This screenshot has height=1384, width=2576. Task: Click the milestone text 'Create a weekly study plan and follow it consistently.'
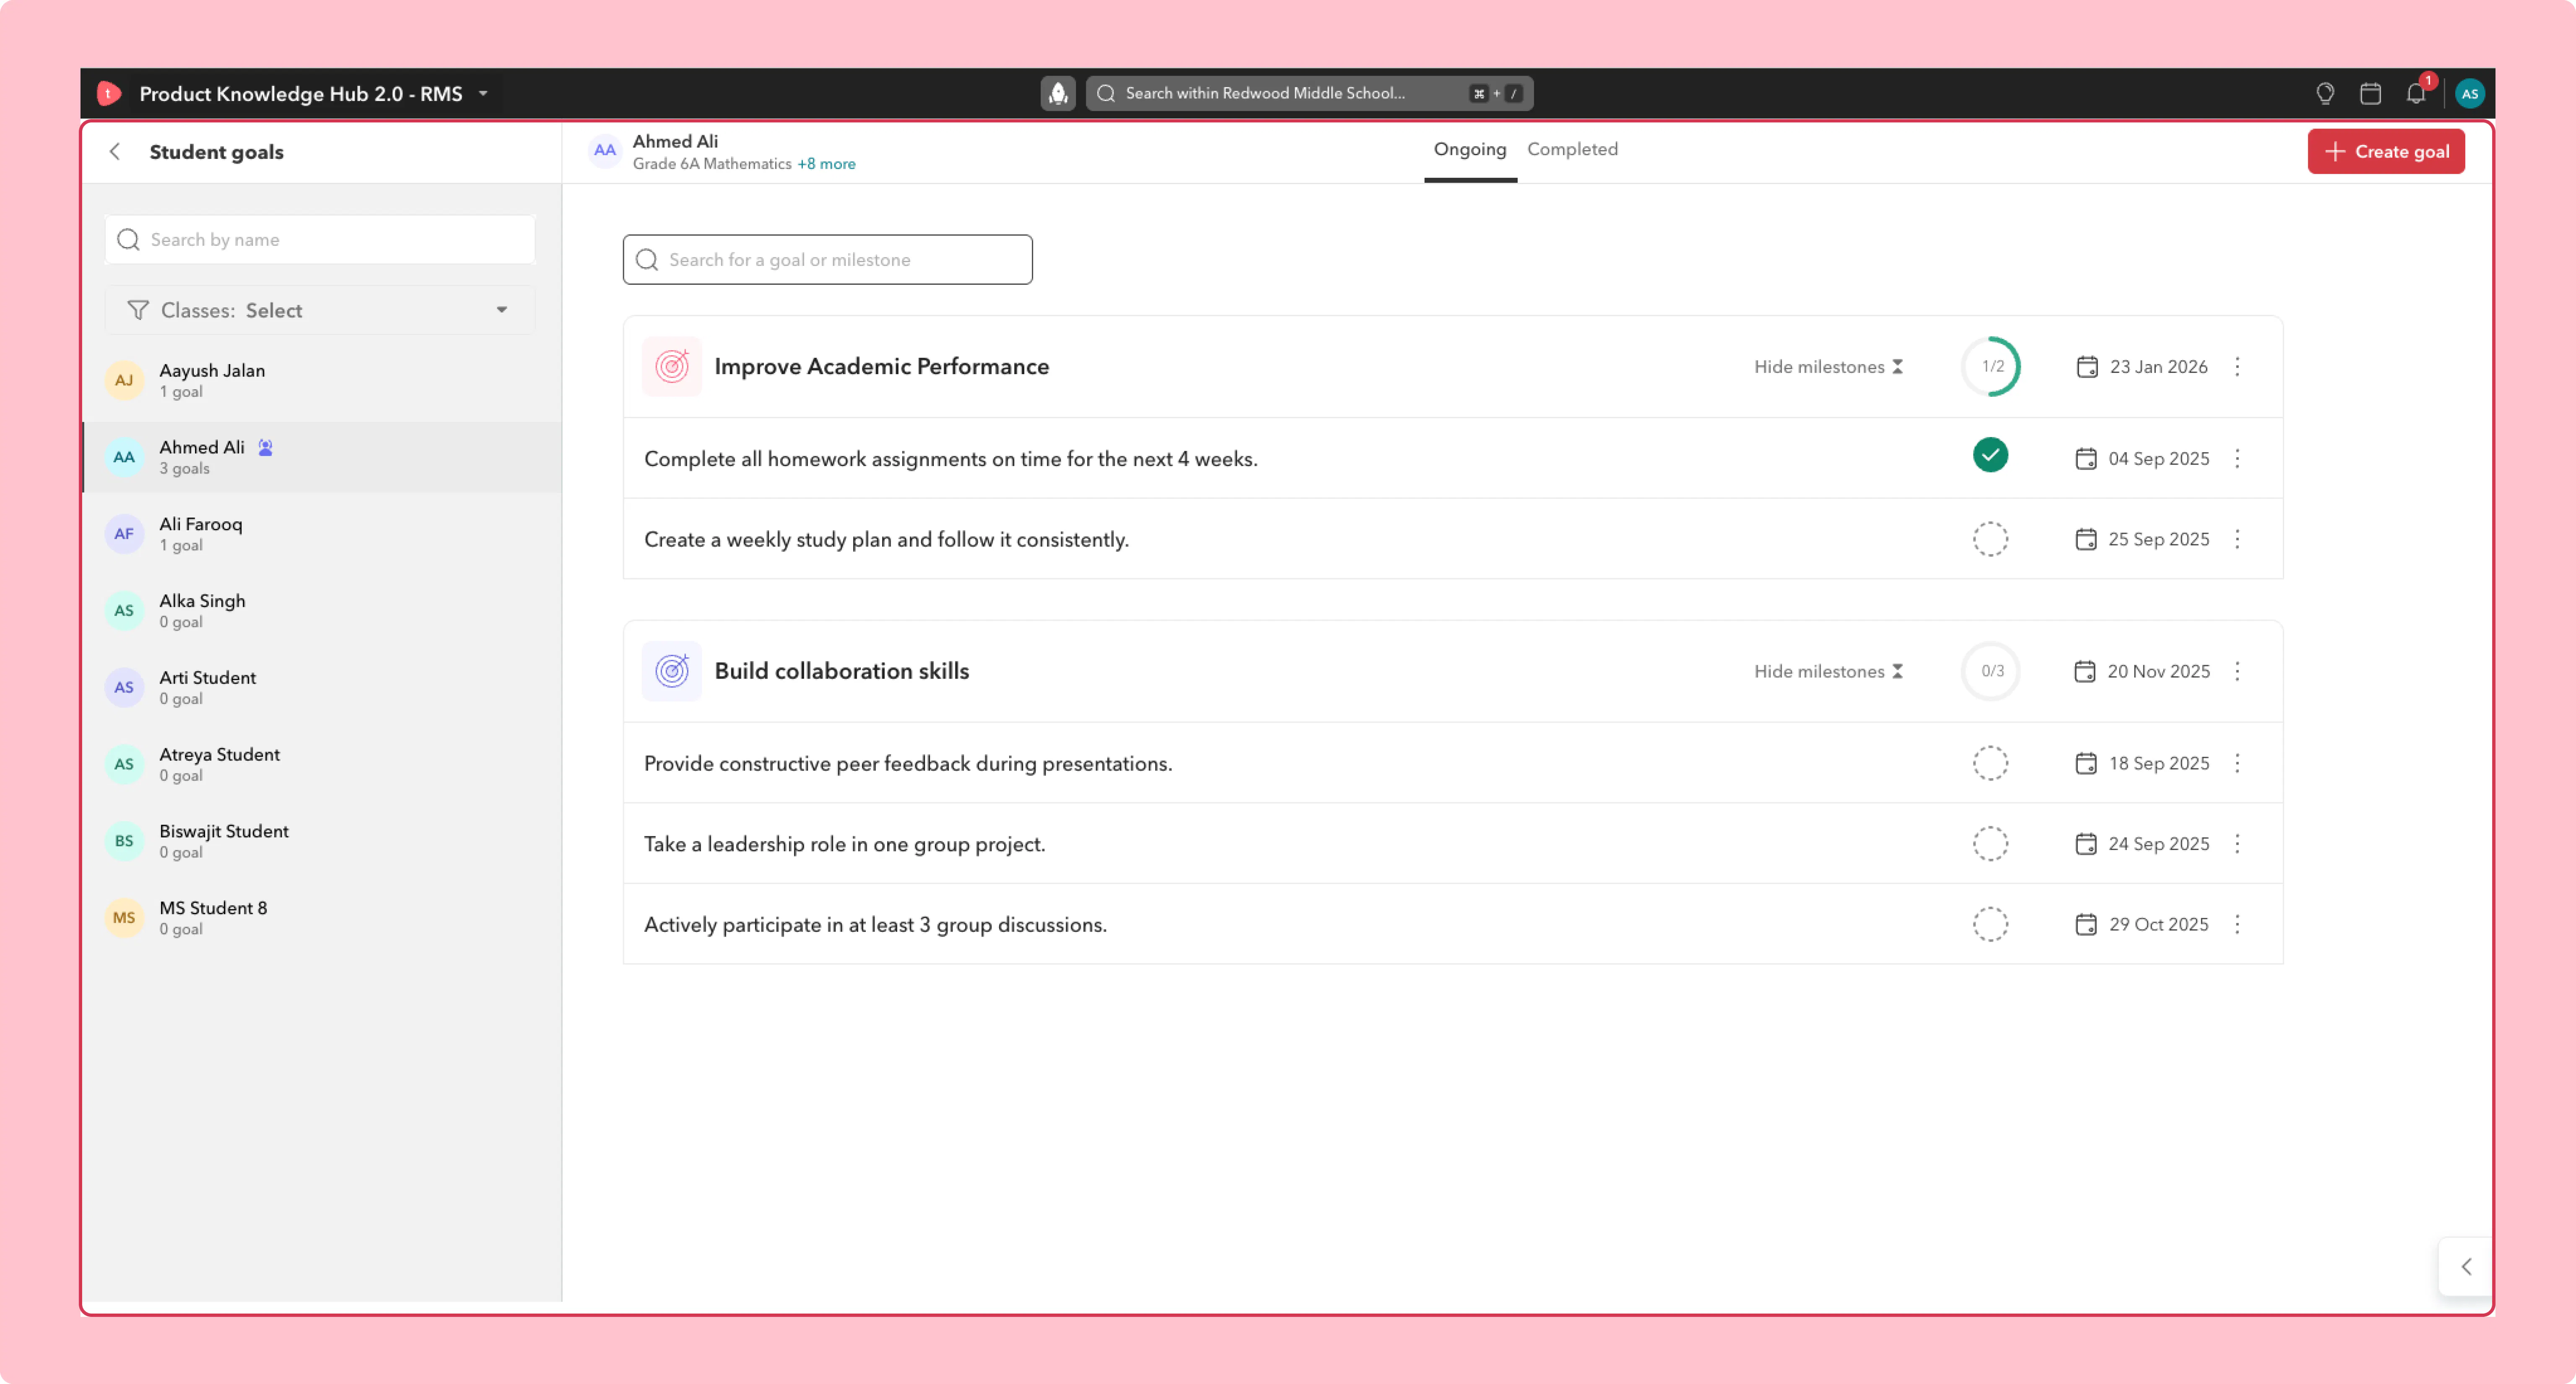click(886, 540)
